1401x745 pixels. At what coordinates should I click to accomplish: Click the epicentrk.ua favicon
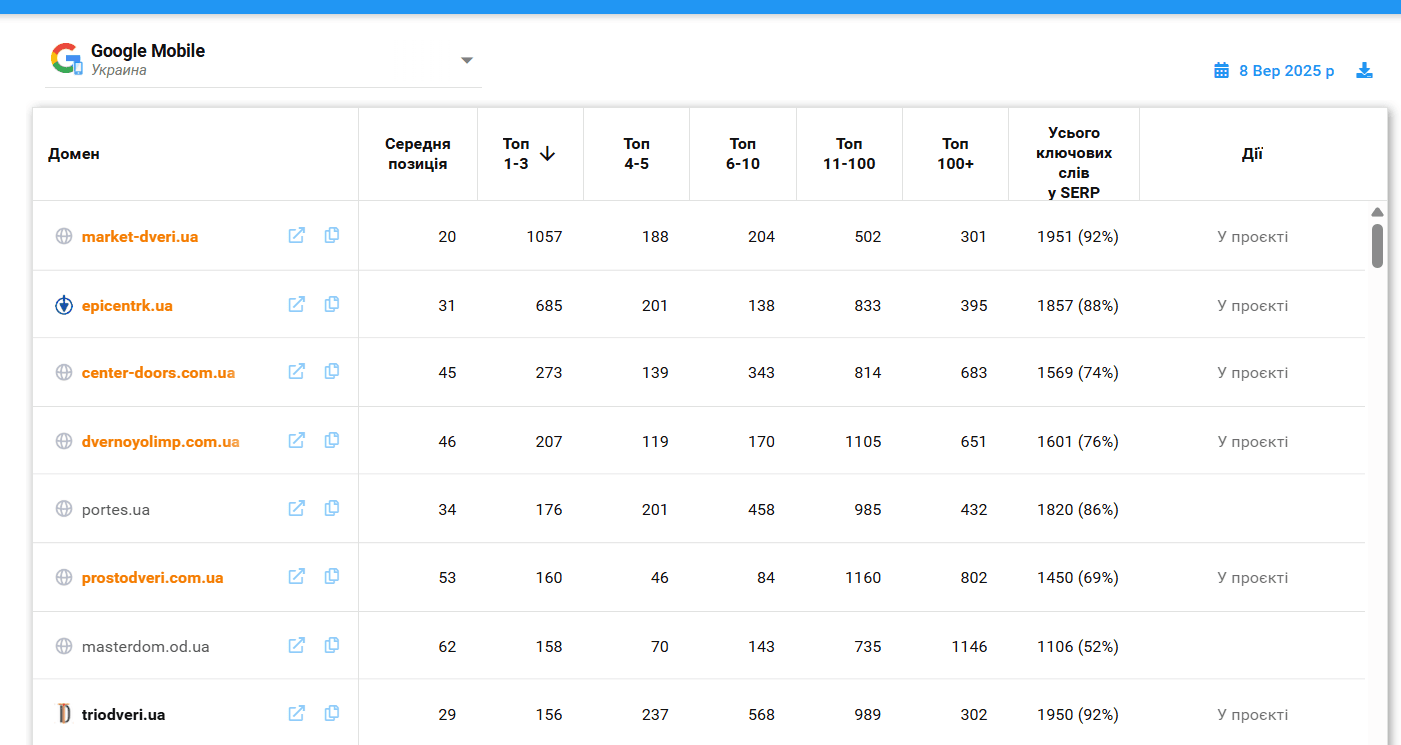[64, 305]
